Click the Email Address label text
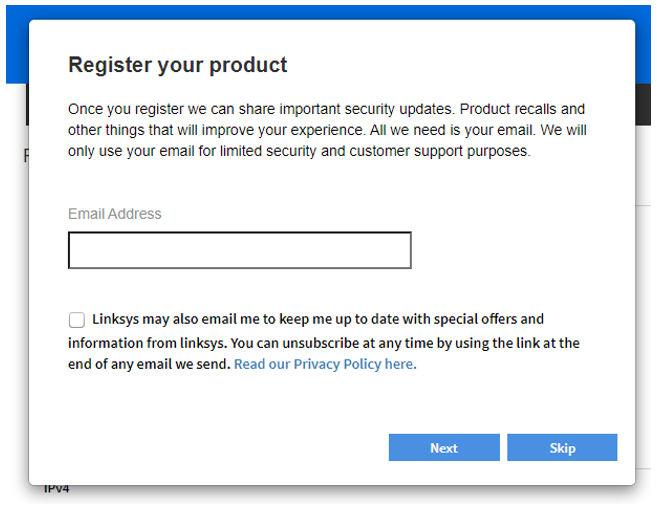This screenshot has width=657, height=508. click(114, 214)
